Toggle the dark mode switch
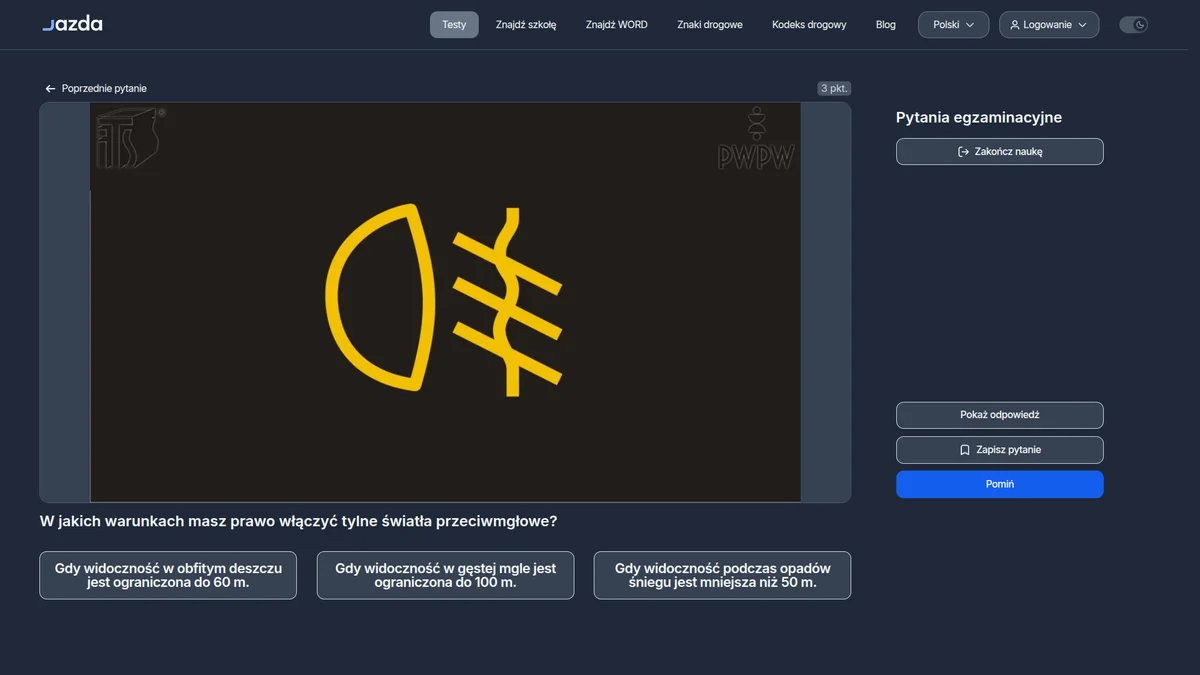This screenshot has height=675, width=1200. pyautogui.click(x=1134, y=25)
